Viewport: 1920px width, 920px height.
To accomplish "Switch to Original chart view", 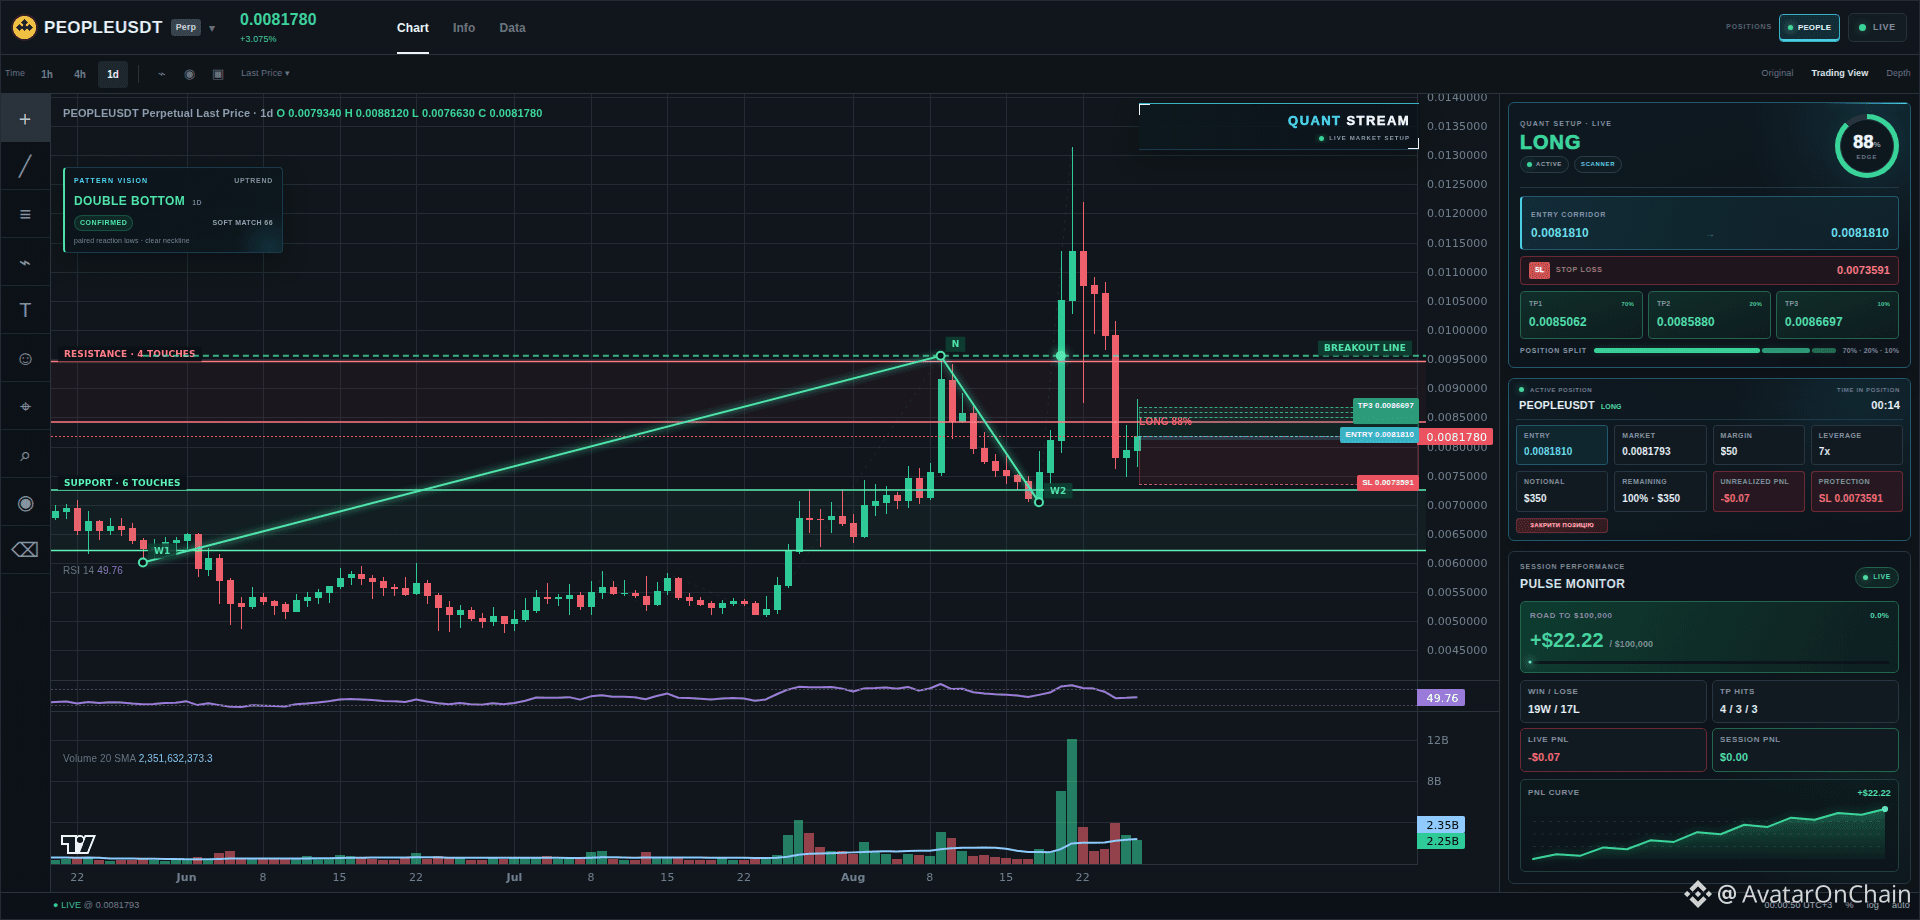I will coord(1777,73).
